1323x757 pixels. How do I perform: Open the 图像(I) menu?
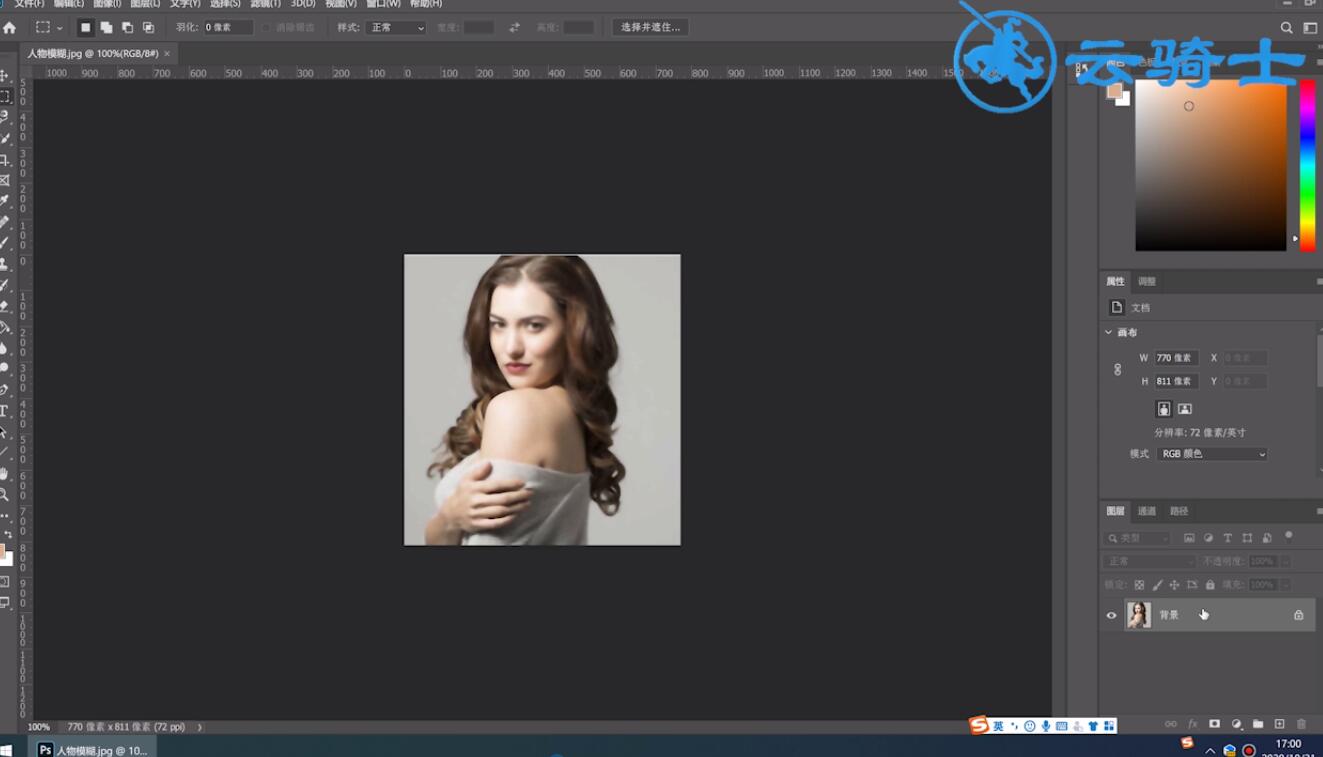[x=107, y=4]
